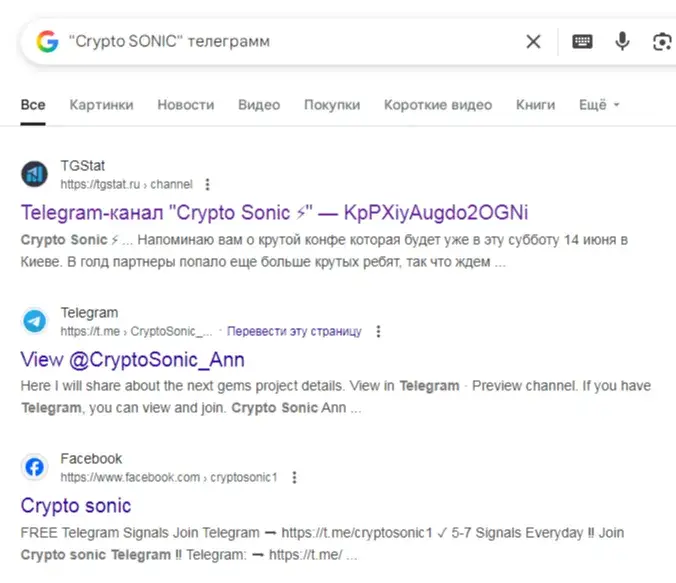Open the on-screen keyboard input tool
The image size is (676, 583).
[582, 42]
